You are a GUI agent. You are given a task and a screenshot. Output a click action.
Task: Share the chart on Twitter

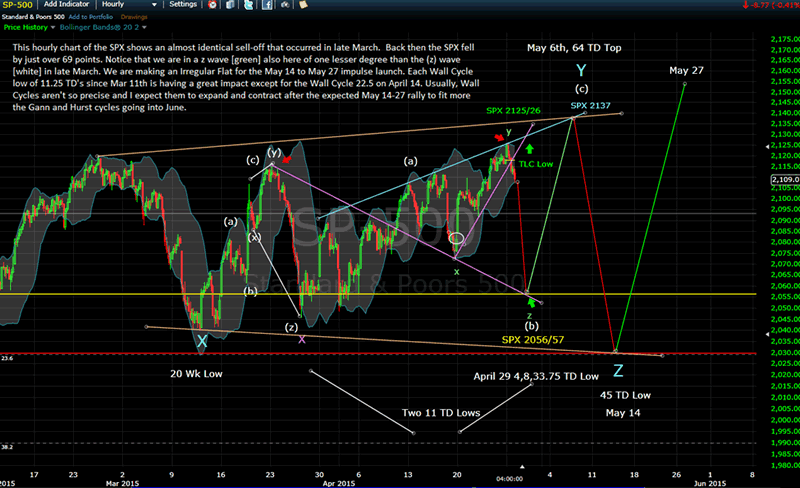[x=248, y=5]
